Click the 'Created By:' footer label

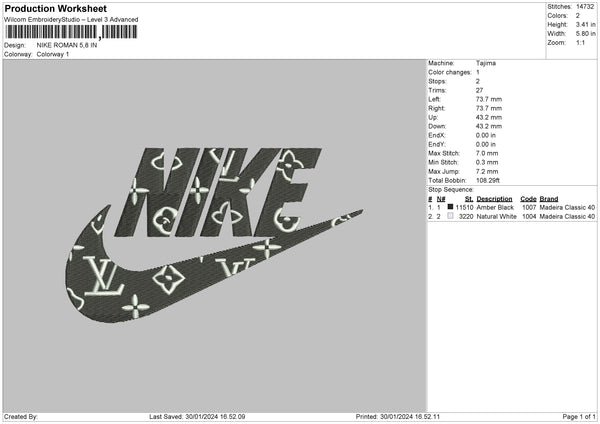21,417
